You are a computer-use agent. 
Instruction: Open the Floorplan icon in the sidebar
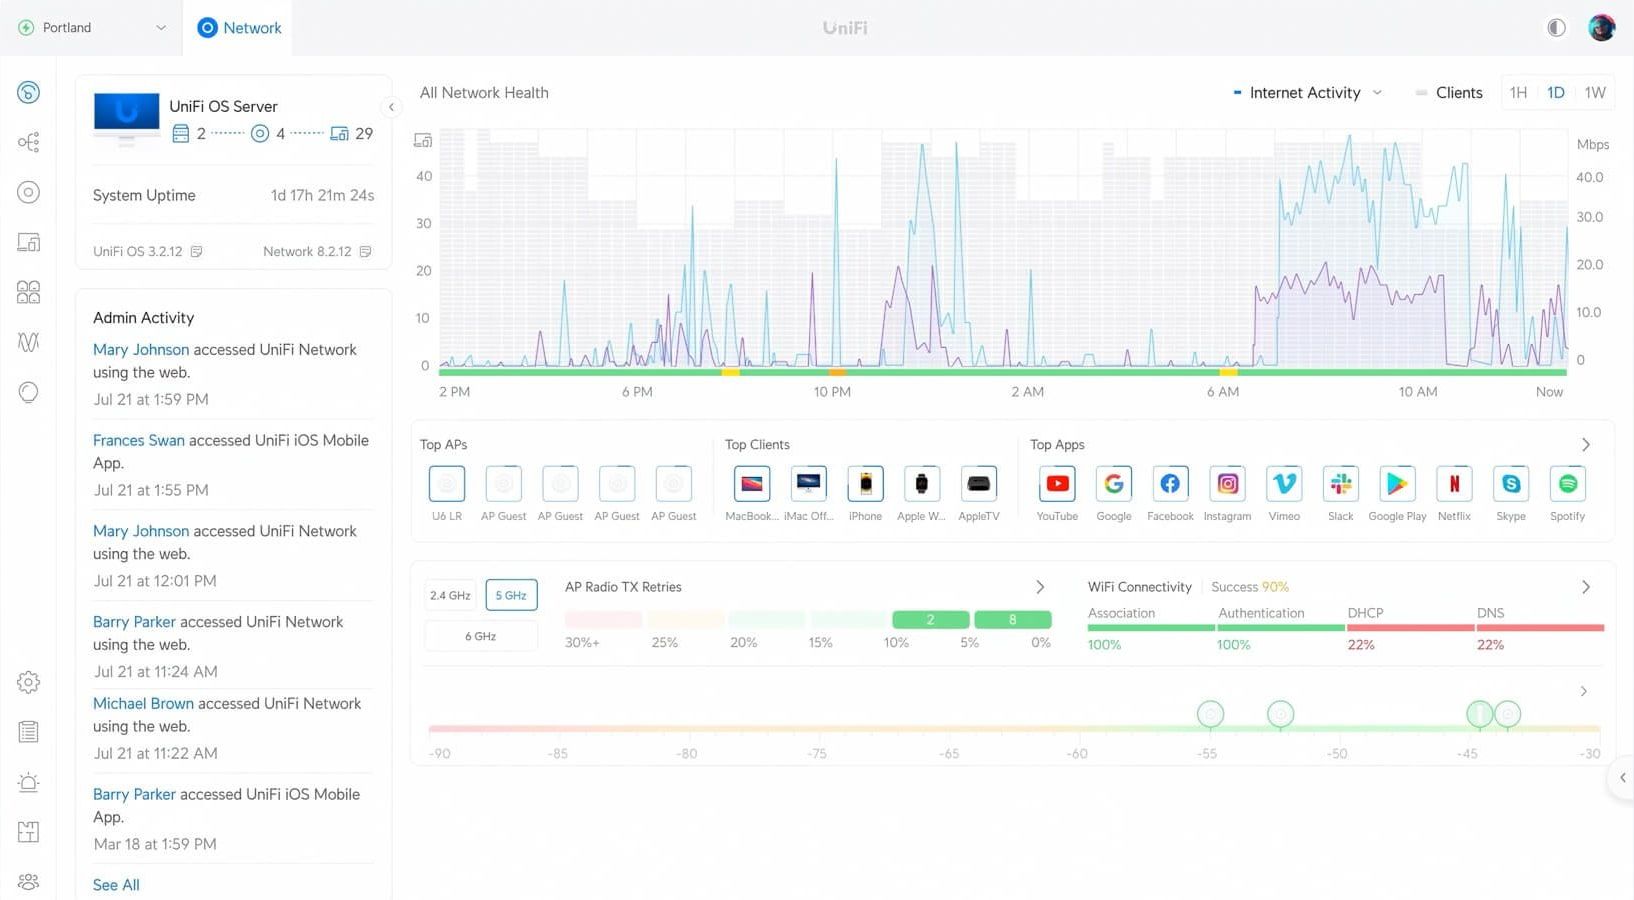pyautogui.click(x=28, y=832)
